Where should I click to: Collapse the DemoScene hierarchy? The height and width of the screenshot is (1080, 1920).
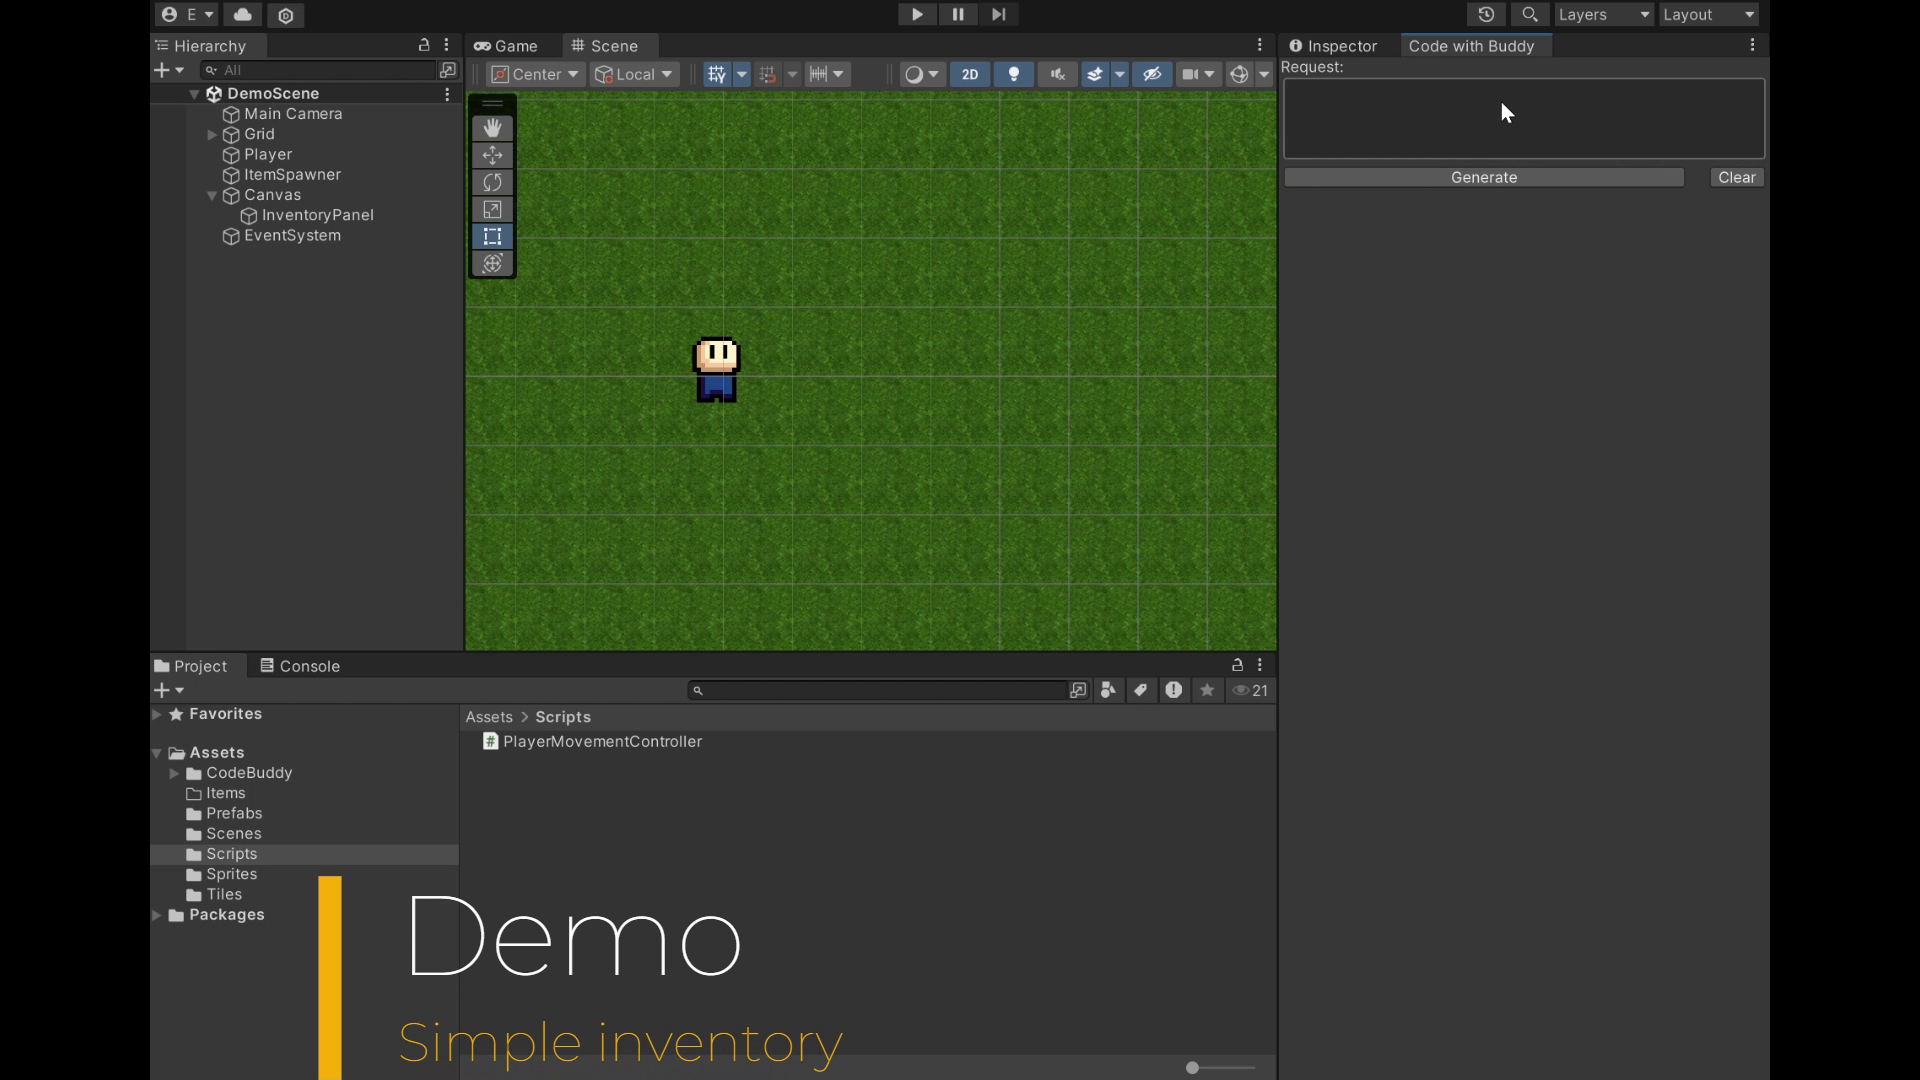point(194,94)
